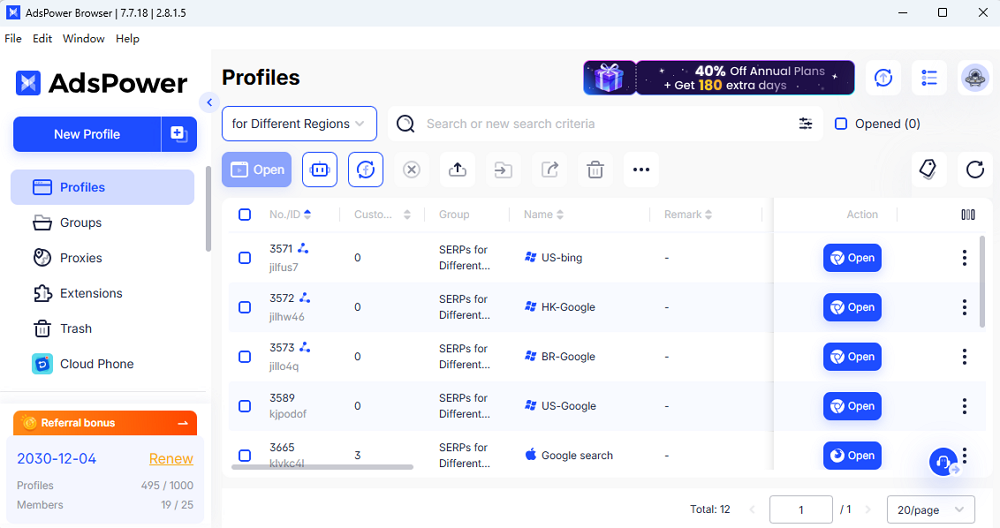Viewport: 1000px width, 528px height.
Task: Go to Proxies in sidebar
Action: pyautogui.click(x=103, y=258)
